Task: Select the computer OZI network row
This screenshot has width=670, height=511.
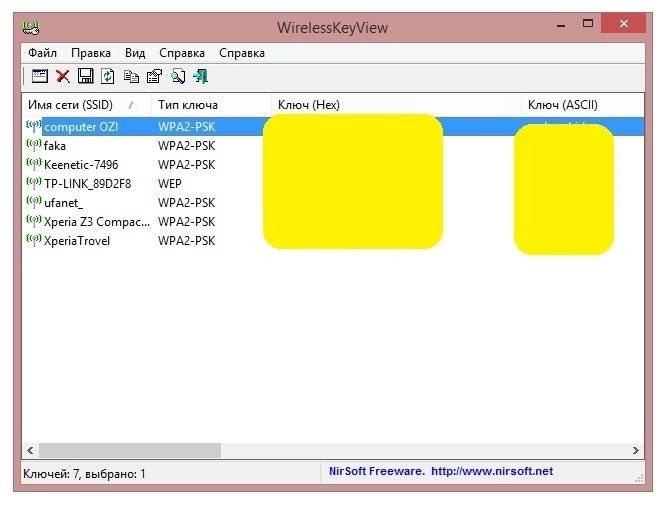Action: (x=333, y=126)
